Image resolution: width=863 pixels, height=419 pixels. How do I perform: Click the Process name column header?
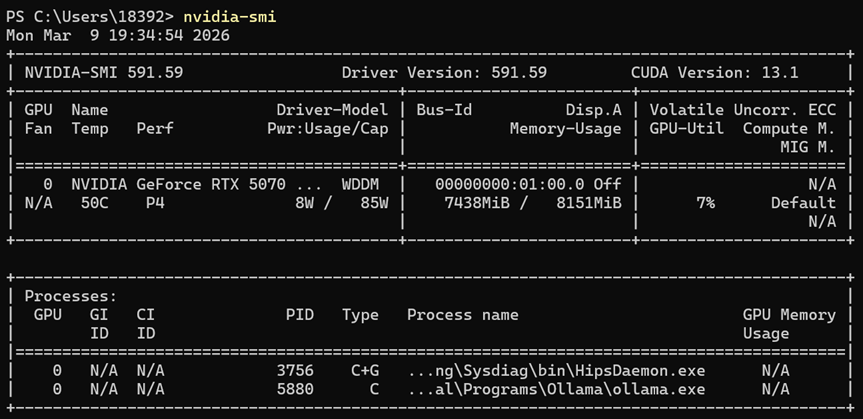[463, 315]
